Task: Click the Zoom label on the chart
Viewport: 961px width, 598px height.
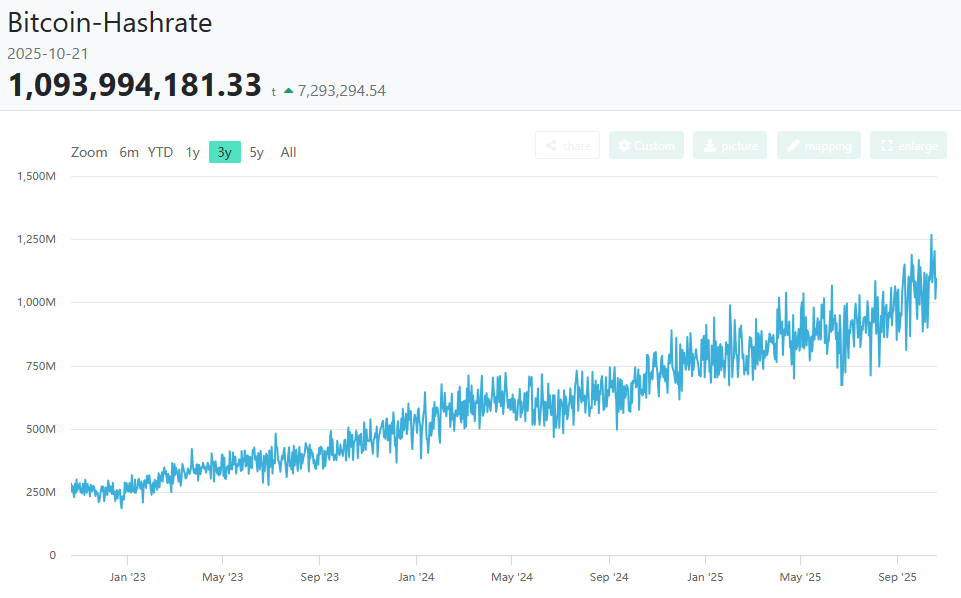Action: (x=89, y=152)
